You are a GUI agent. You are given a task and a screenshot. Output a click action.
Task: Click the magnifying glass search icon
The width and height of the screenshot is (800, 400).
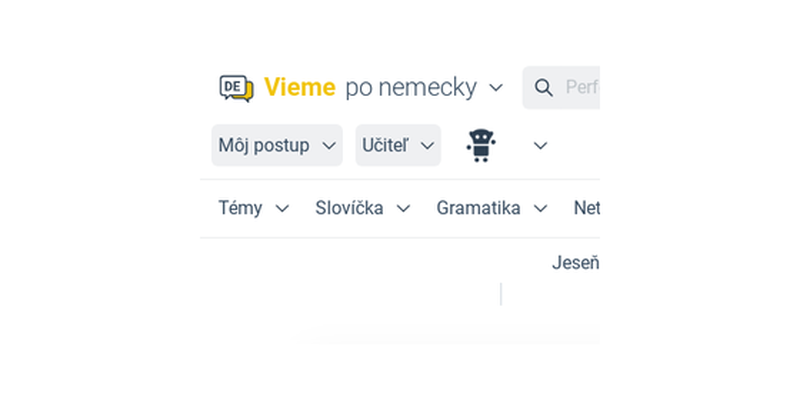pos(543,88)
